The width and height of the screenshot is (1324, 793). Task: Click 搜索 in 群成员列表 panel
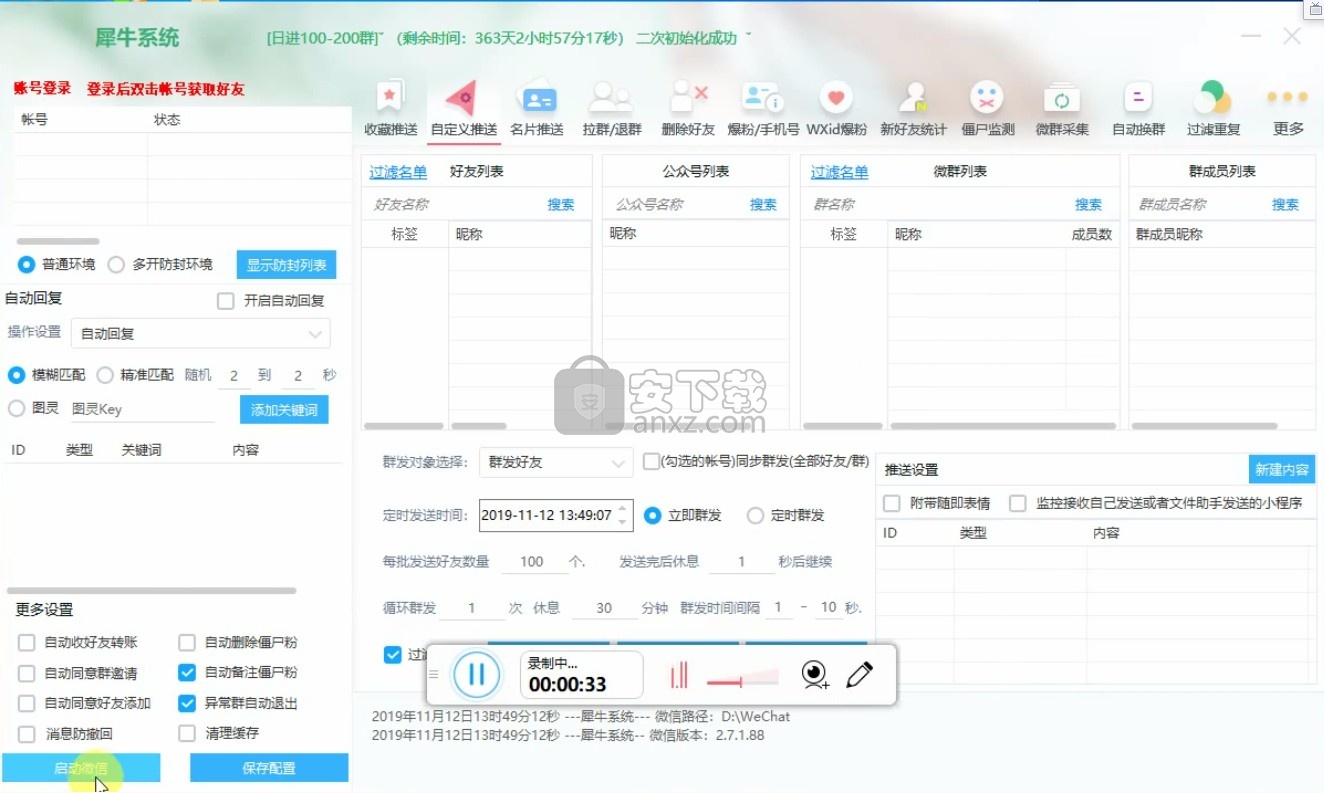click(1285, 204)
